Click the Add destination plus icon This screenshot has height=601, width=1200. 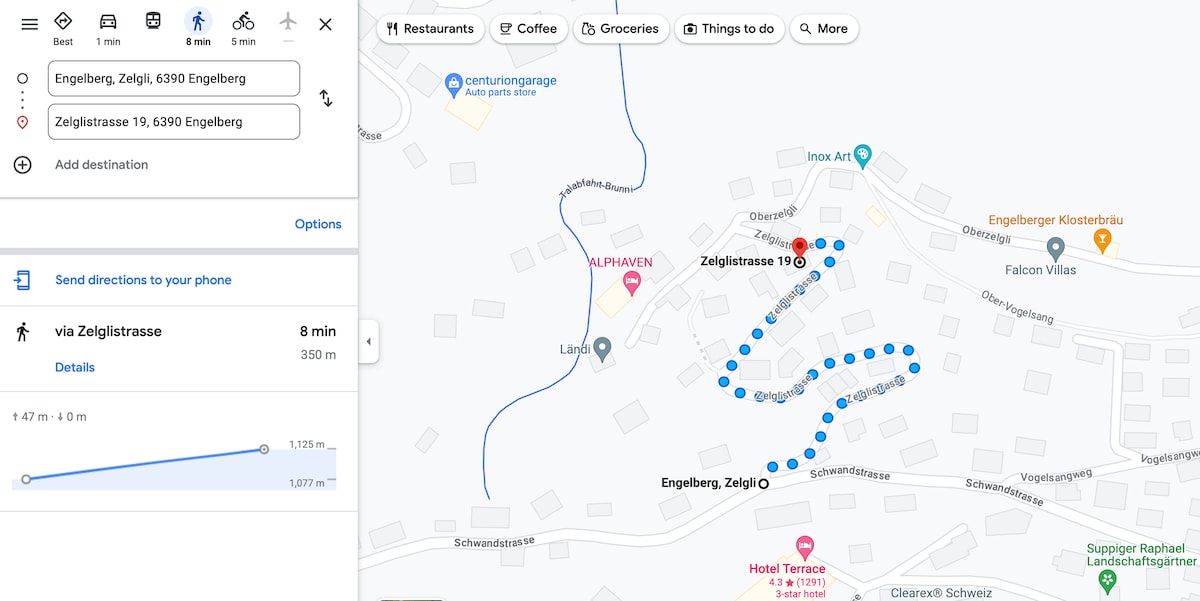(23, 165)
